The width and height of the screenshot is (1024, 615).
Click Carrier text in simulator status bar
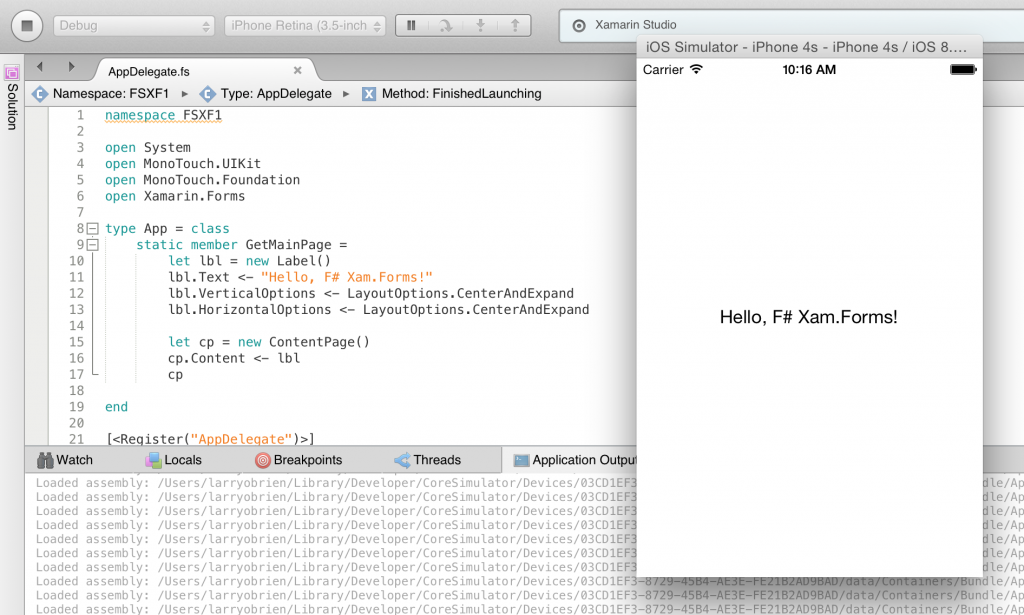(x=663, y=70)
